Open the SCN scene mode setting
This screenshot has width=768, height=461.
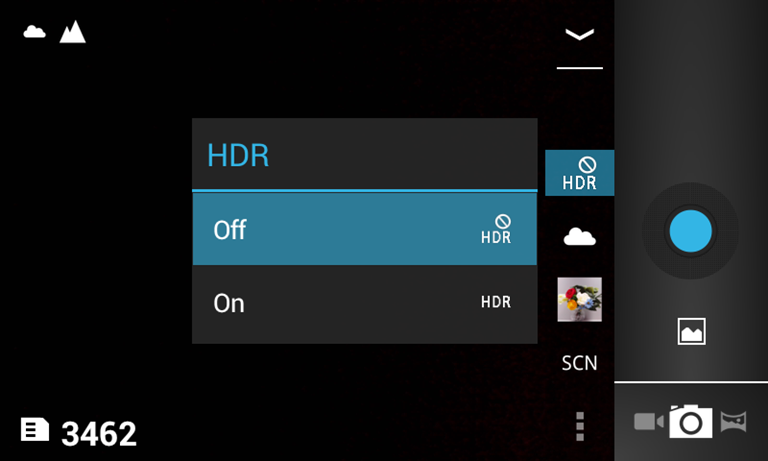(579, 363)
